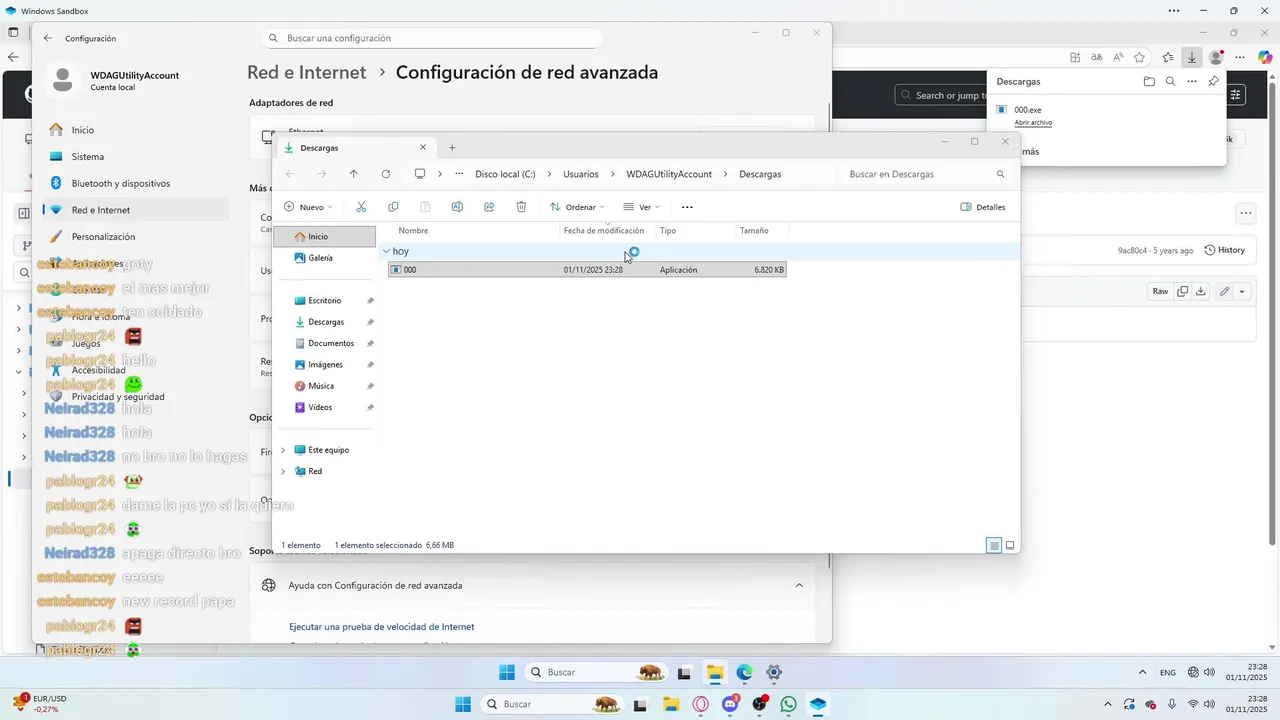Open downloads folder icon in Edge Descargas panel
This screenshot has width=1280, height=720.
click(1149, 82)
